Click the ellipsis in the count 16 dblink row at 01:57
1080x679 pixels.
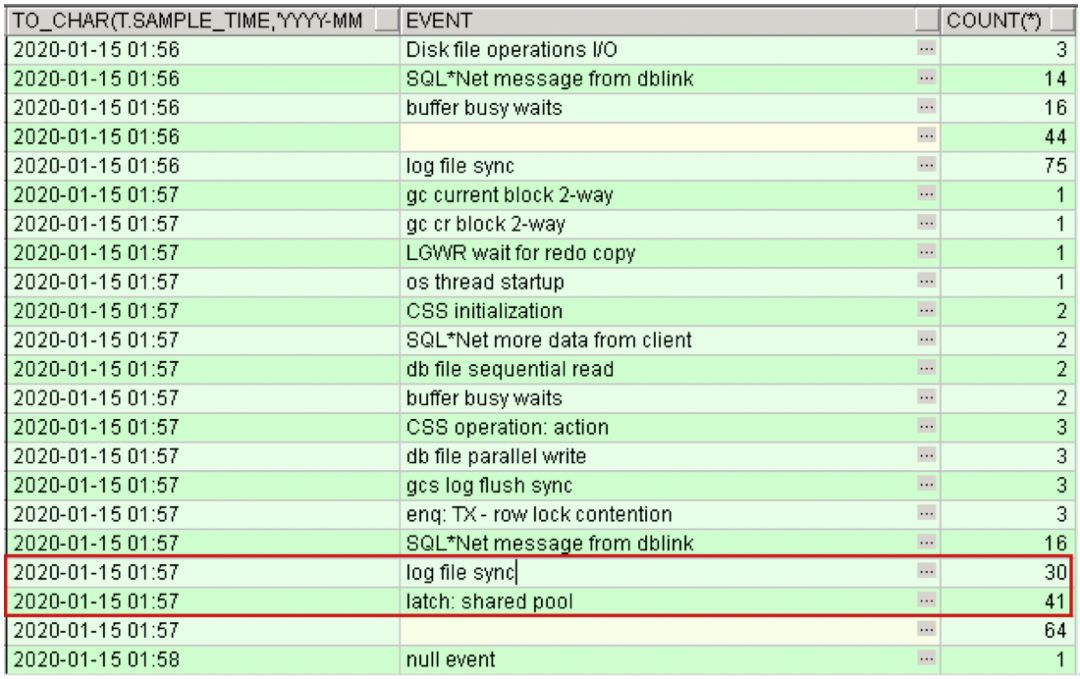(x=926, y=543)
